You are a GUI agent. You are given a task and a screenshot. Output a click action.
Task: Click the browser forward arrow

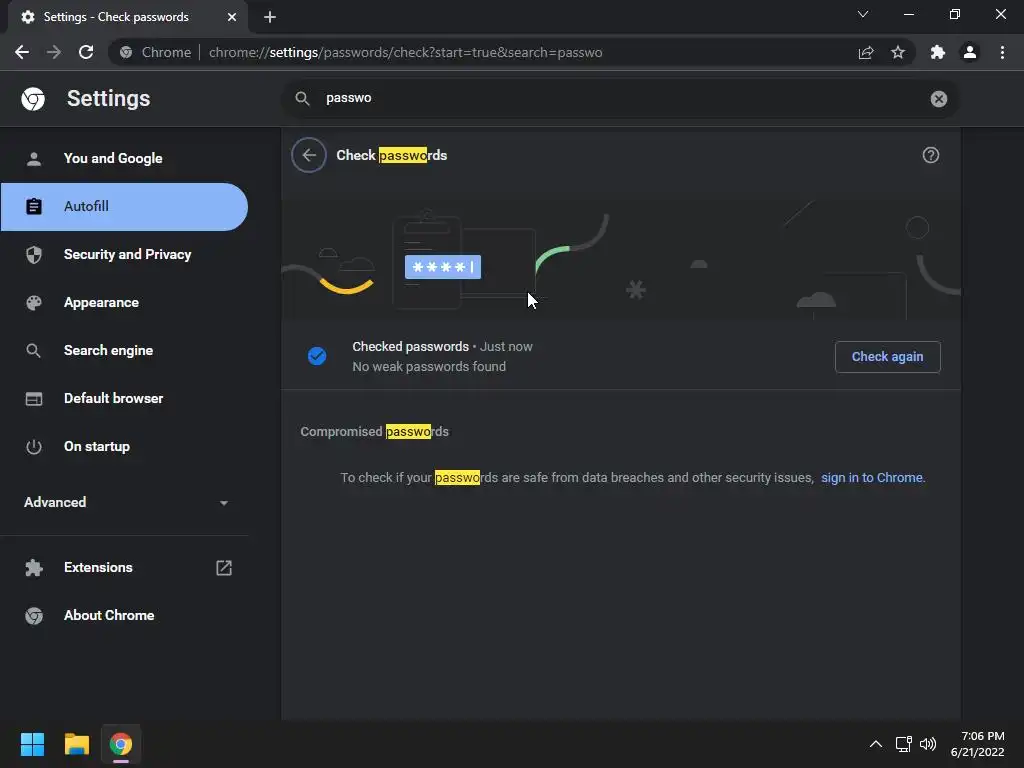point(54,52)
